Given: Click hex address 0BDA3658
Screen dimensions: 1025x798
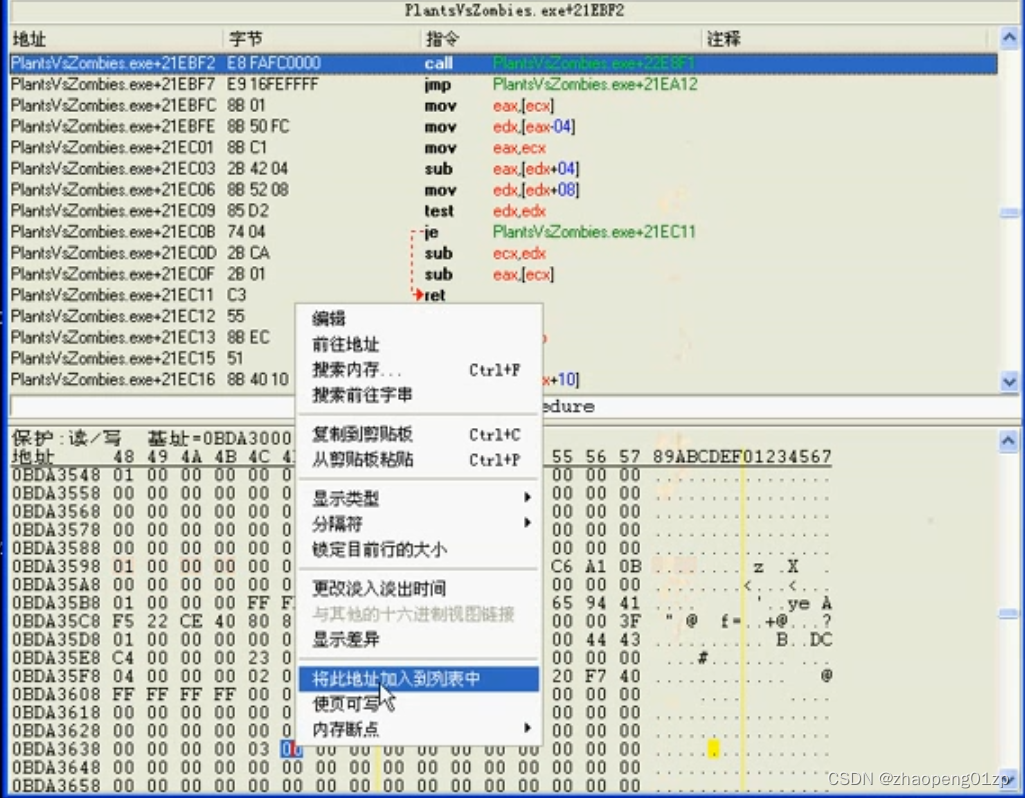Looking at the screenshot, I should 56,786.
